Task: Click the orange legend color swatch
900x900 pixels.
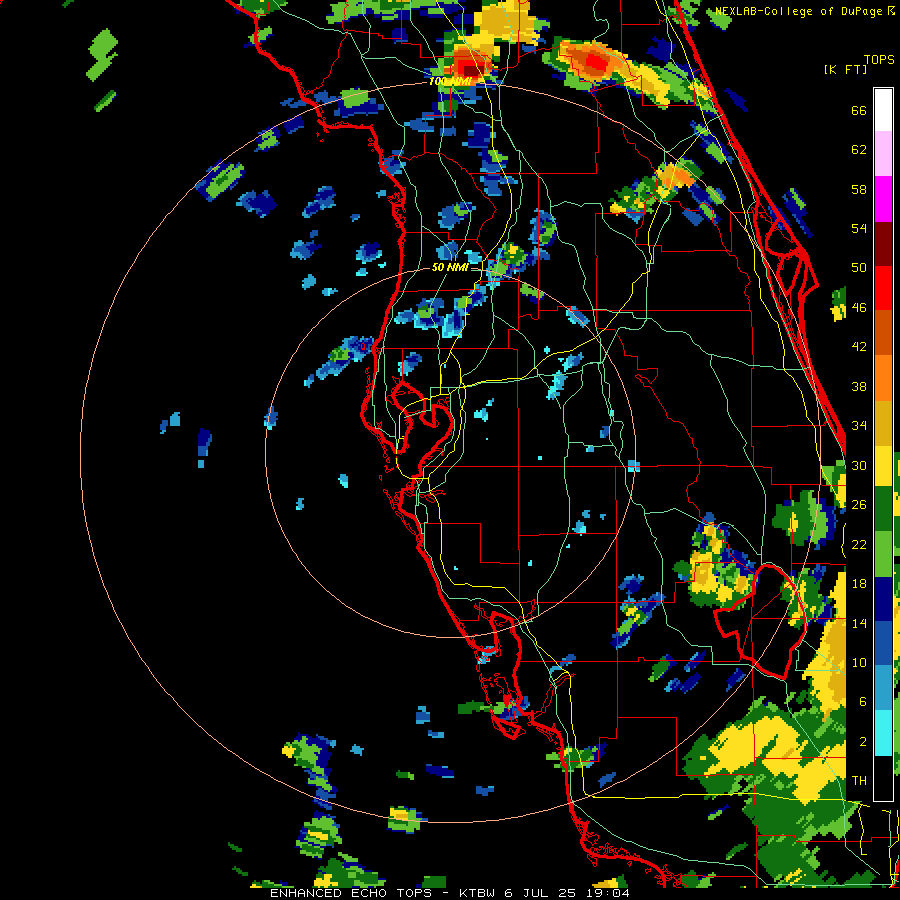Action: [x=883, y=377]
